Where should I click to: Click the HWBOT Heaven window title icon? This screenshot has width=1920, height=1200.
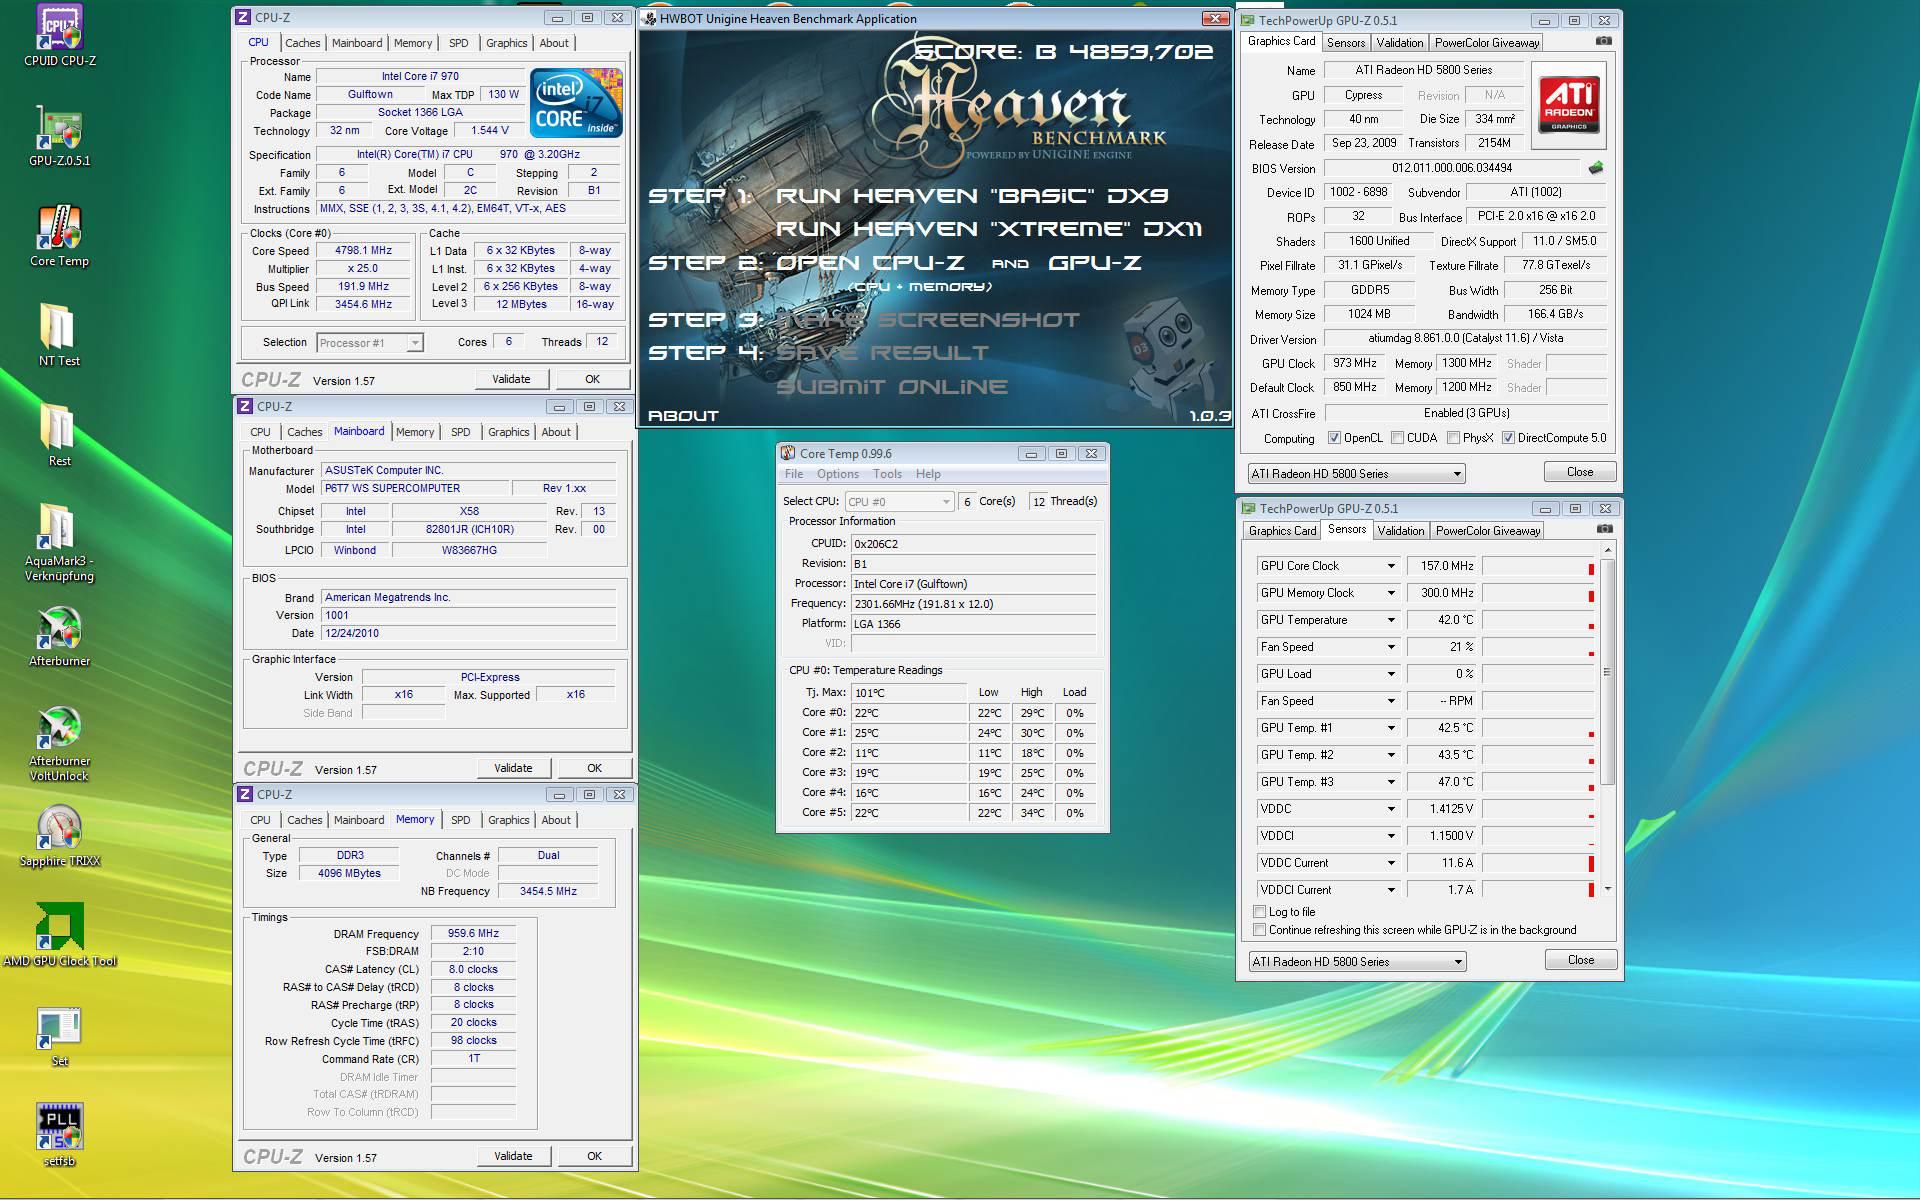pos(648,18)
